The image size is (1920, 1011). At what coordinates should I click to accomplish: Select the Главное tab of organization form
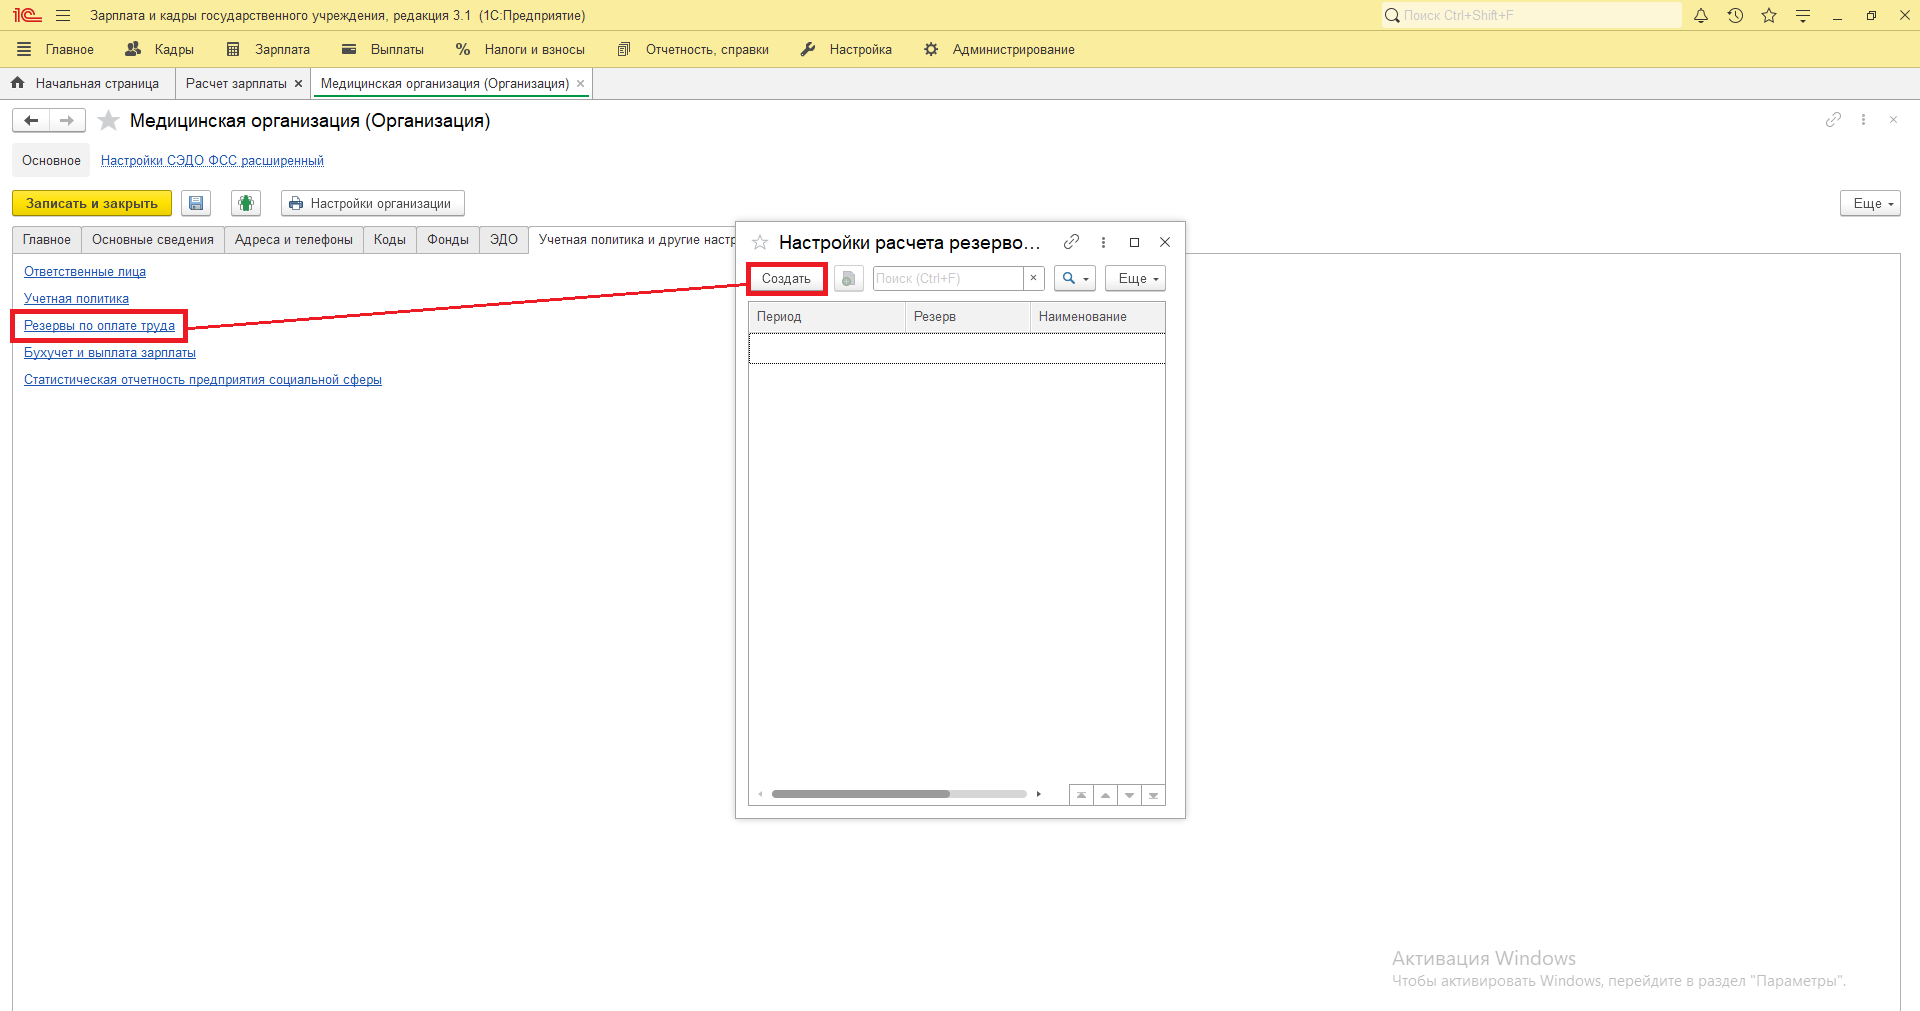[x=47, y=240]
